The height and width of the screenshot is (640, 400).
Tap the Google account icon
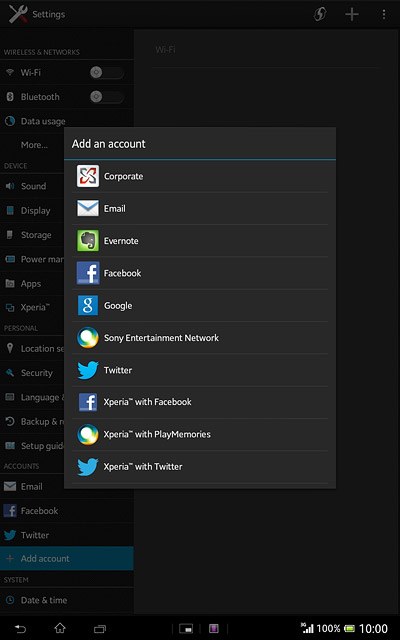(x=88, y=305)
